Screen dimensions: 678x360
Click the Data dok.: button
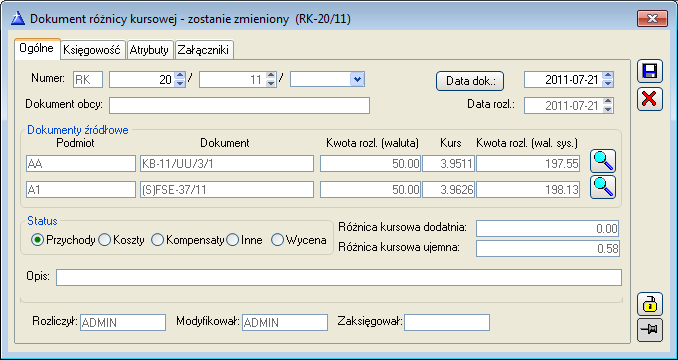coord(470,81)
